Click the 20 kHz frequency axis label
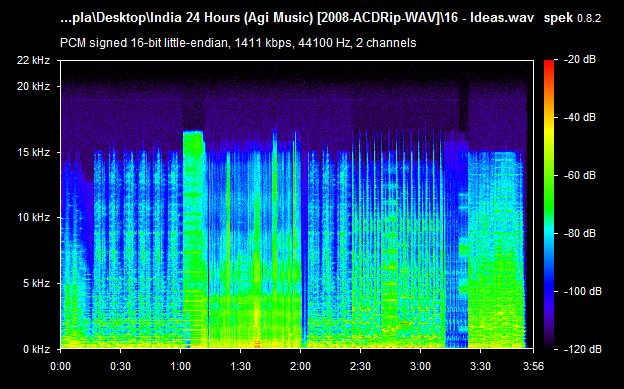 coord(33,86)
